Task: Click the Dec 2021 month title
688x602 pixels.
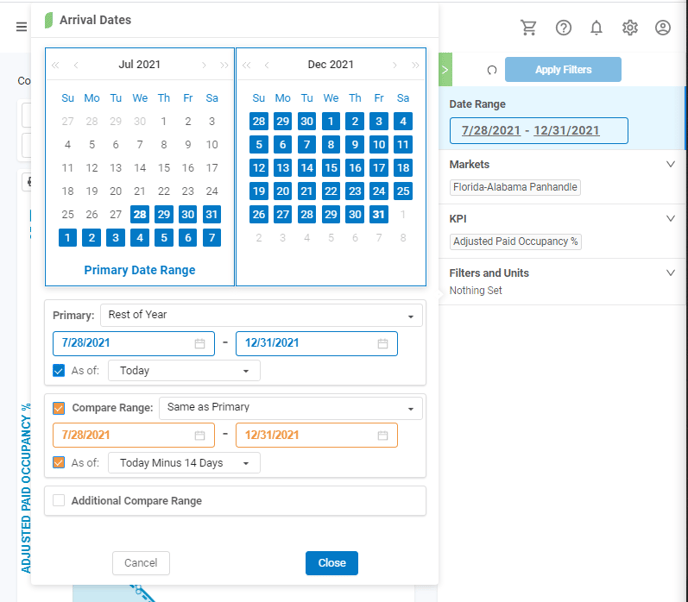Action: [x=330, y=64]
